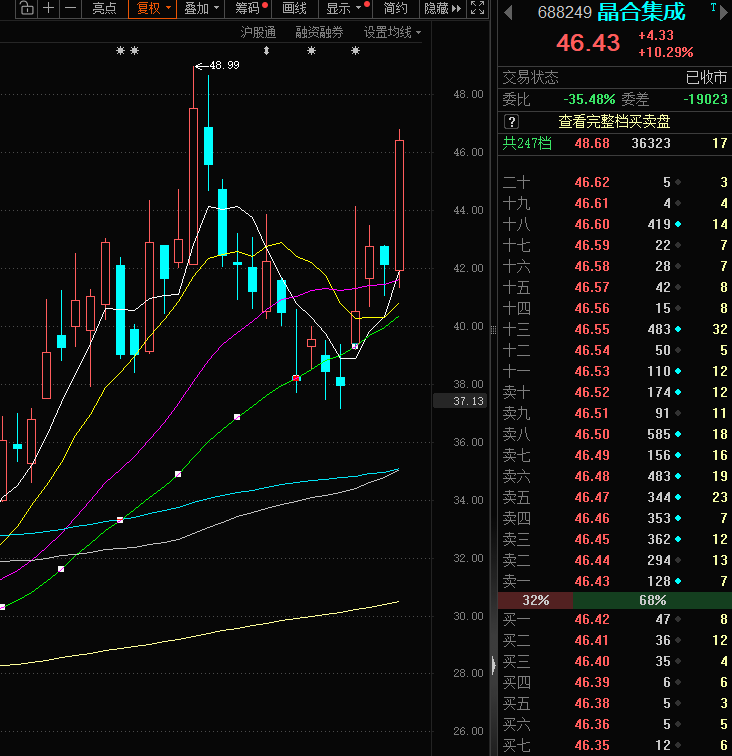Screen dimensions: 732x756
Task: Click the stock name 晶合集成
Action: point(641,12)
